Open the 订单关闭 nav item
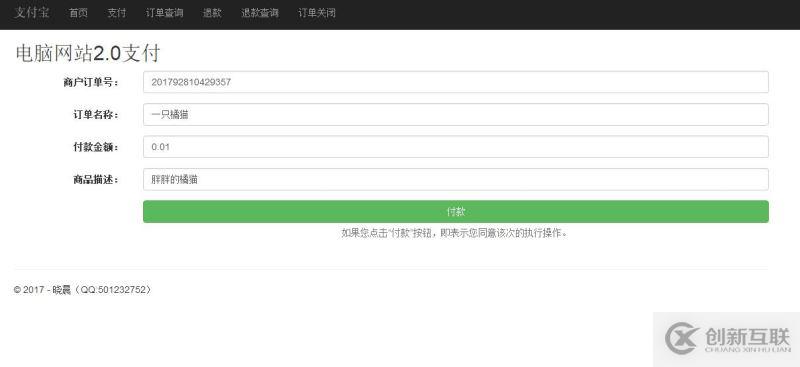Image resolution: width=800 pixels, height=367 pixels. pyautogui.click(x=317, y=13)
